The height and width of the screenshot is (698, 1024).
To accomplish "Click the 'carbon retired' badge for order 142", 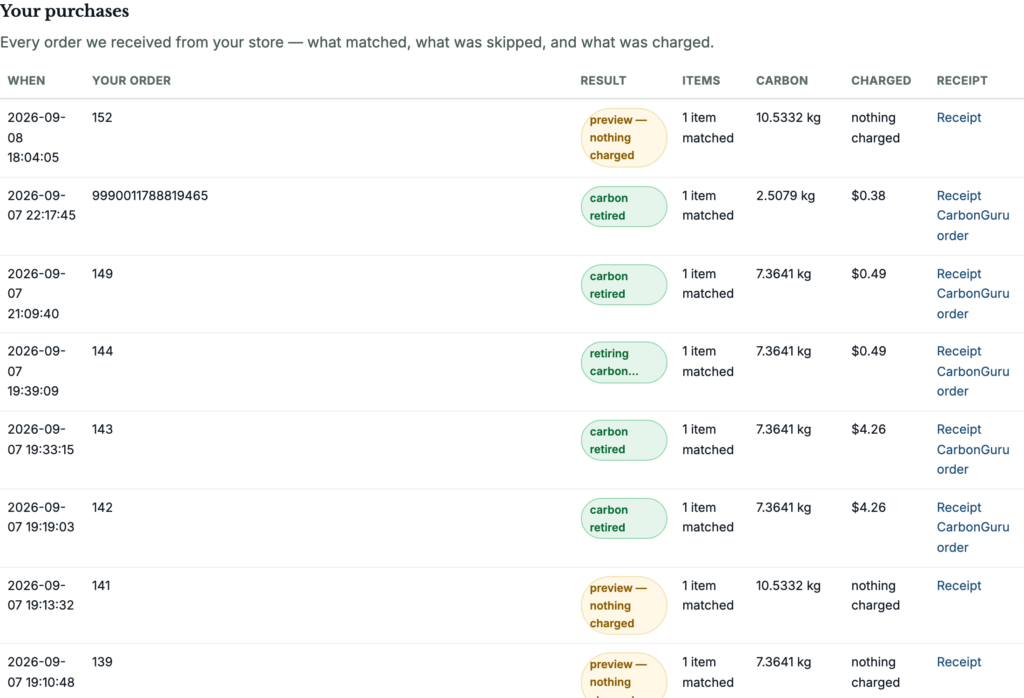I will click(624, 518).
